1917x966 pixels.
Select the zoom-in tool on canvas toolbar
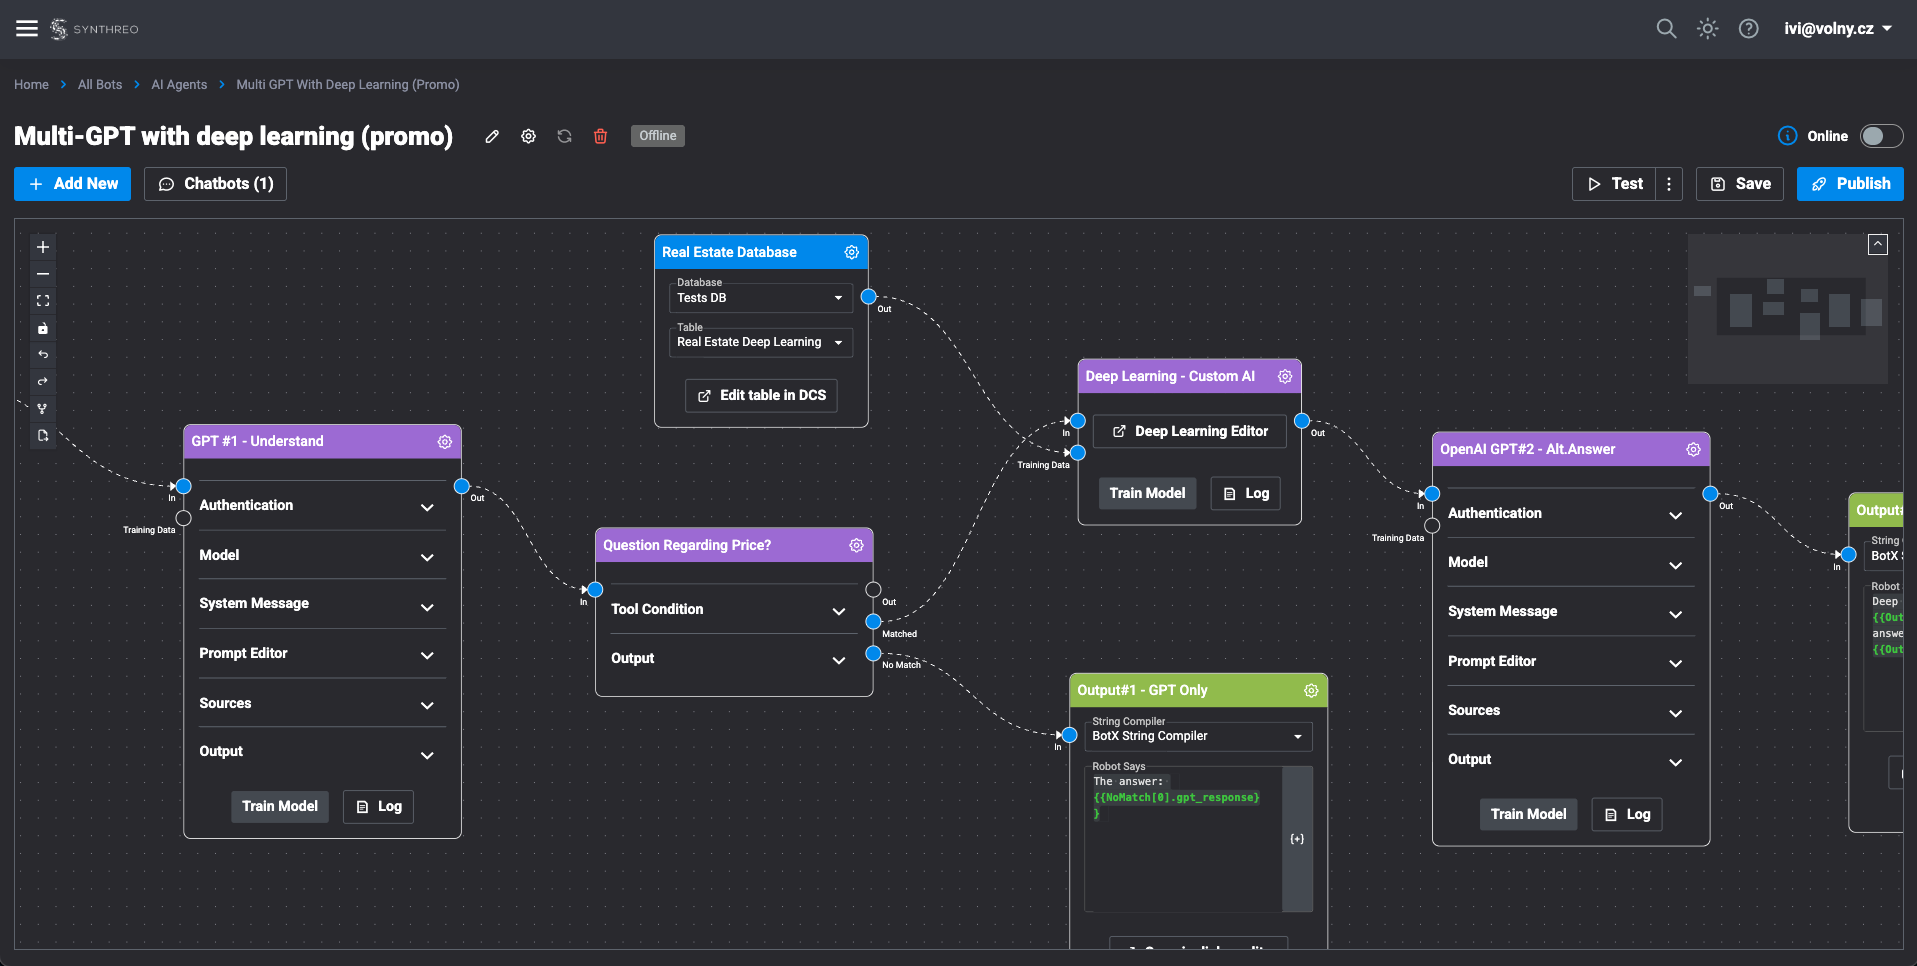coord(42,246)
